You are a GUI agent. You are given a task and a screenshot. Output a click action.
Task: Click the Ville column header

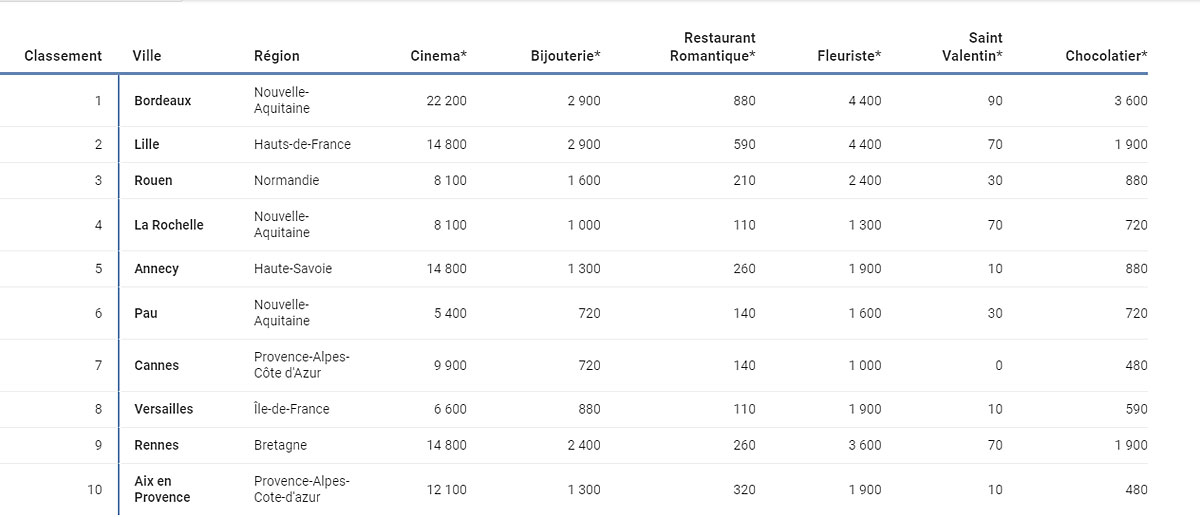click(x=147, y=56)
